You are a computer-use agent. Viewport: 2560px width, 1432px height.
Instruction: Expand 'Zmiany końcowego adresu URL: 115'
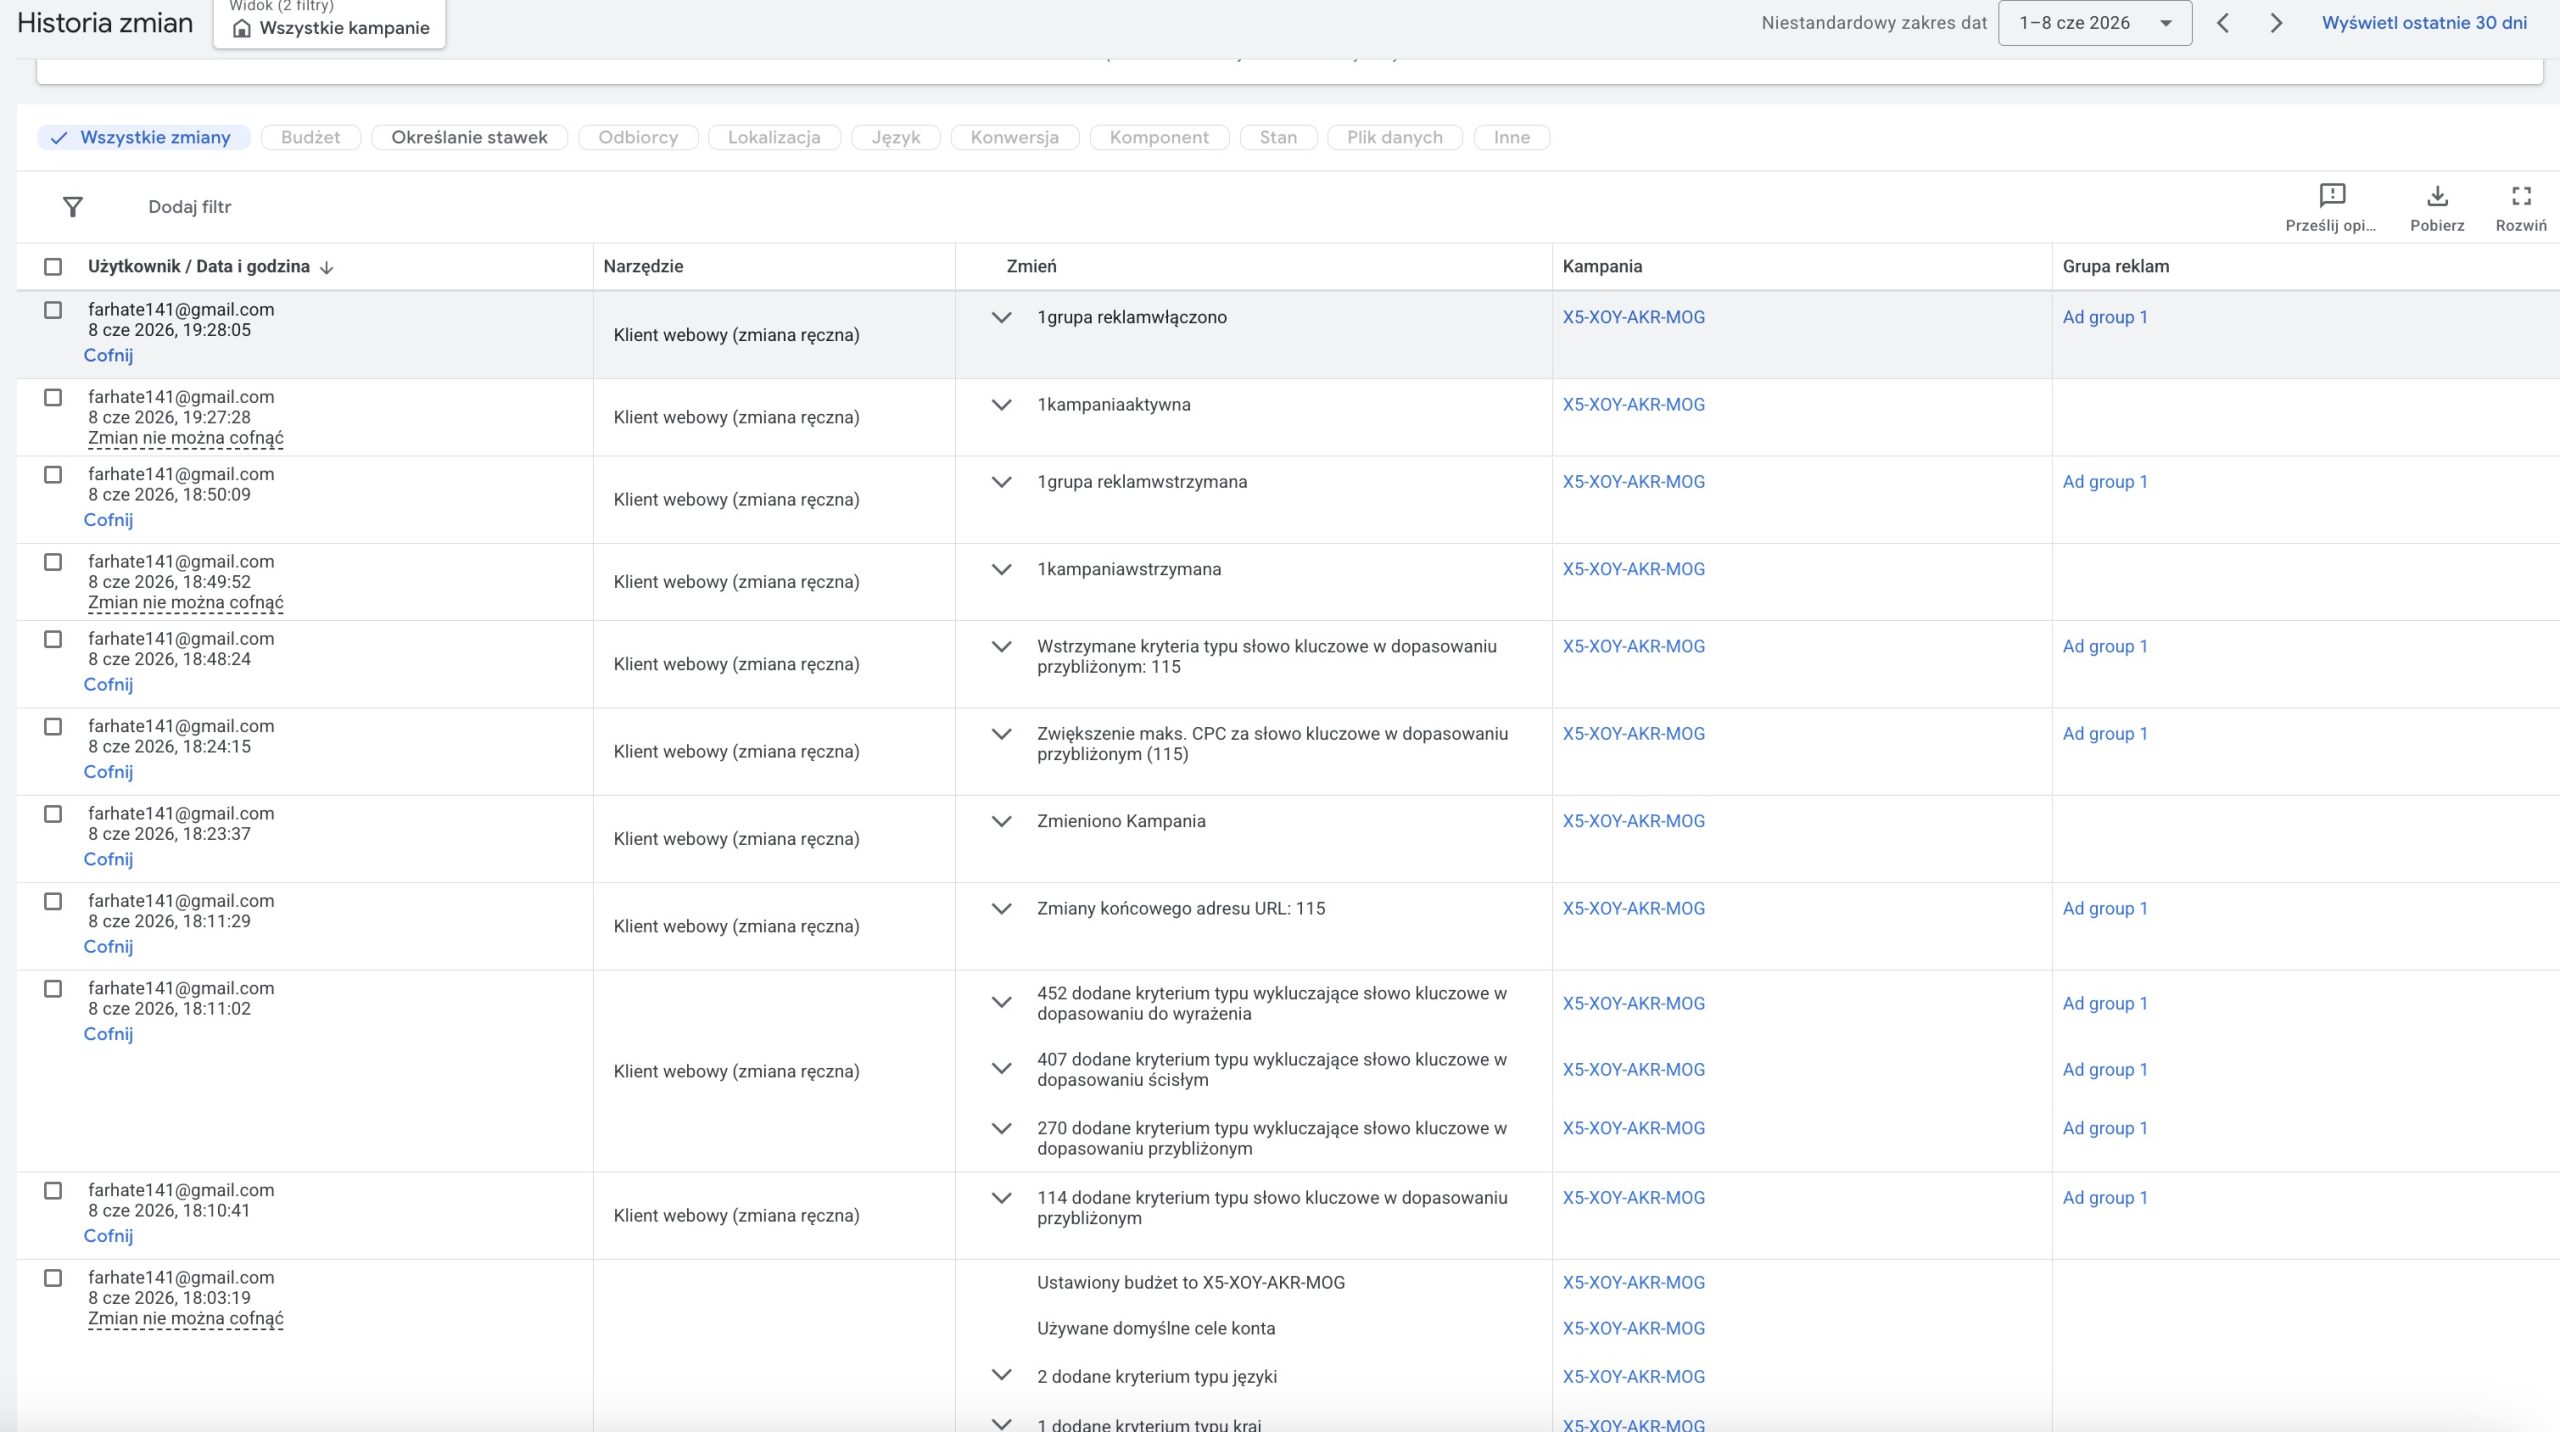click(1001, 909)
